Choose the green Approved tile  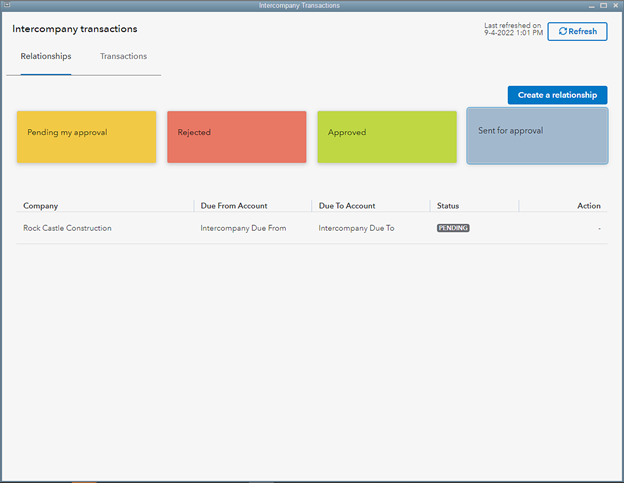[x=387, y=137]
